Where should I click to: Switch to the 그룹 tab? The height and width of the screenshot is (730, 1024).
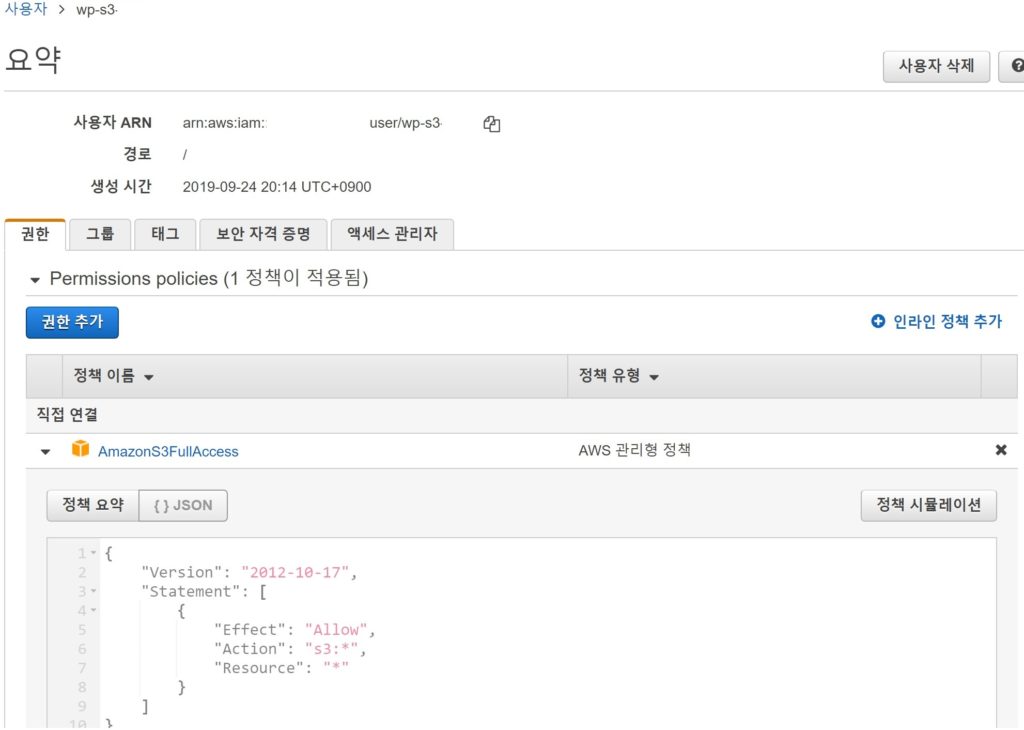pos(100,234)
